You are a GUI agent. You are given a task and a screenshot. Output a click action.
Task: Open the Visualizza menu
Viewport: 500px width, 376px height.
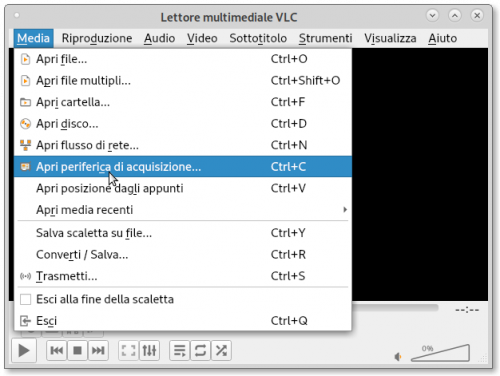390,38
